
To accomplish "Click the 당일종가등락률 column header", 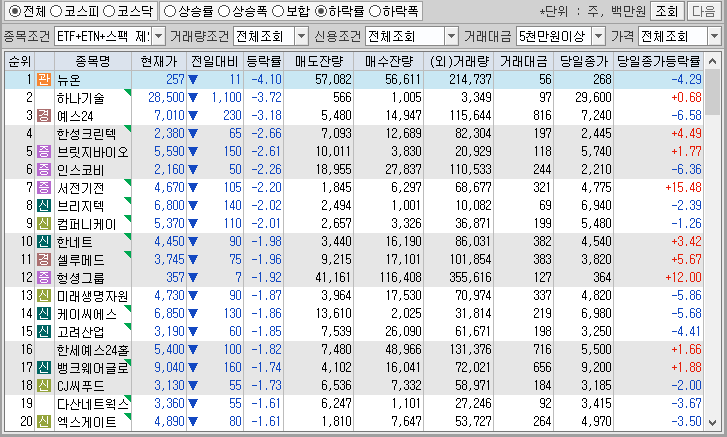I will (x=658, y=61).
